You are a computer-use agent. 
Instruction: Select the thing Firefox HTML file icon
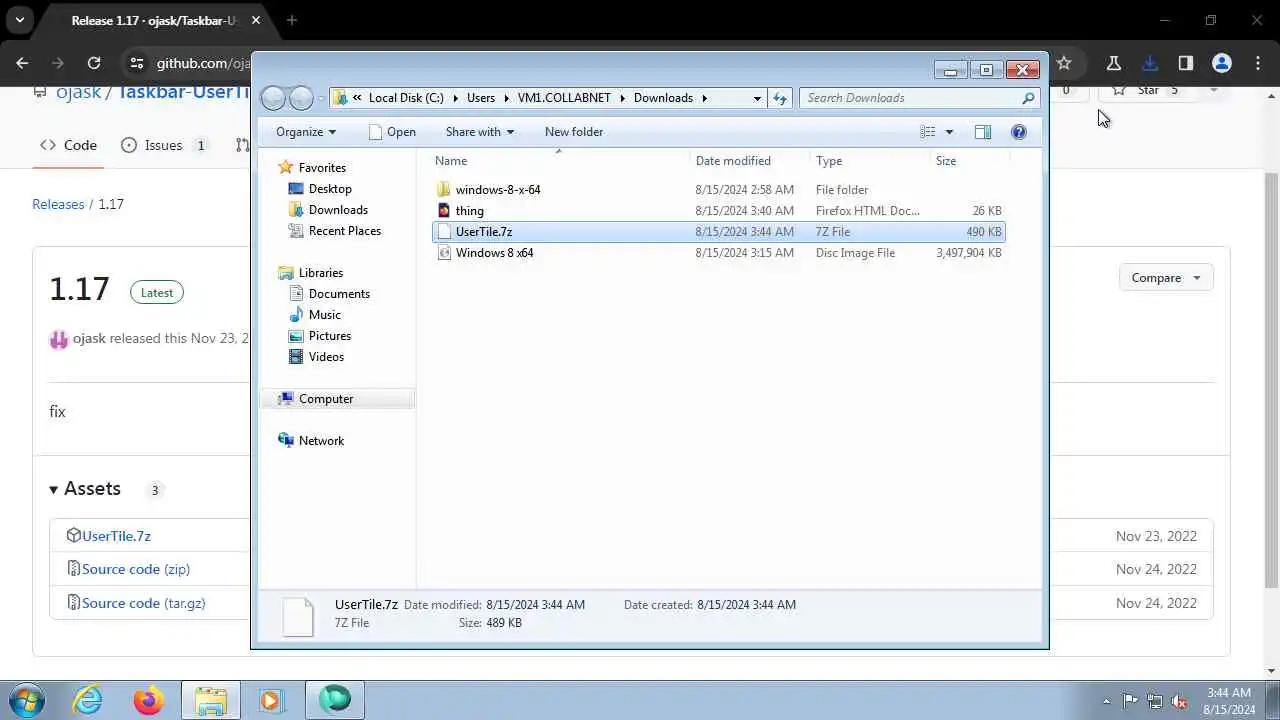coord(444,211)
